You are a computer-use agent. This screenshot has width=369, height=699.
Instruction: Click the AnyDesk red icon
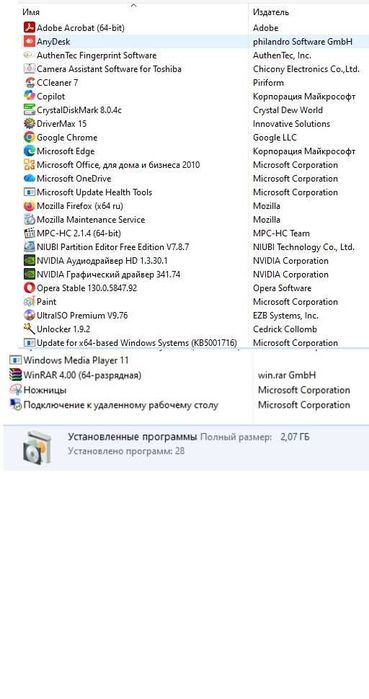click(x=29, y=41)
